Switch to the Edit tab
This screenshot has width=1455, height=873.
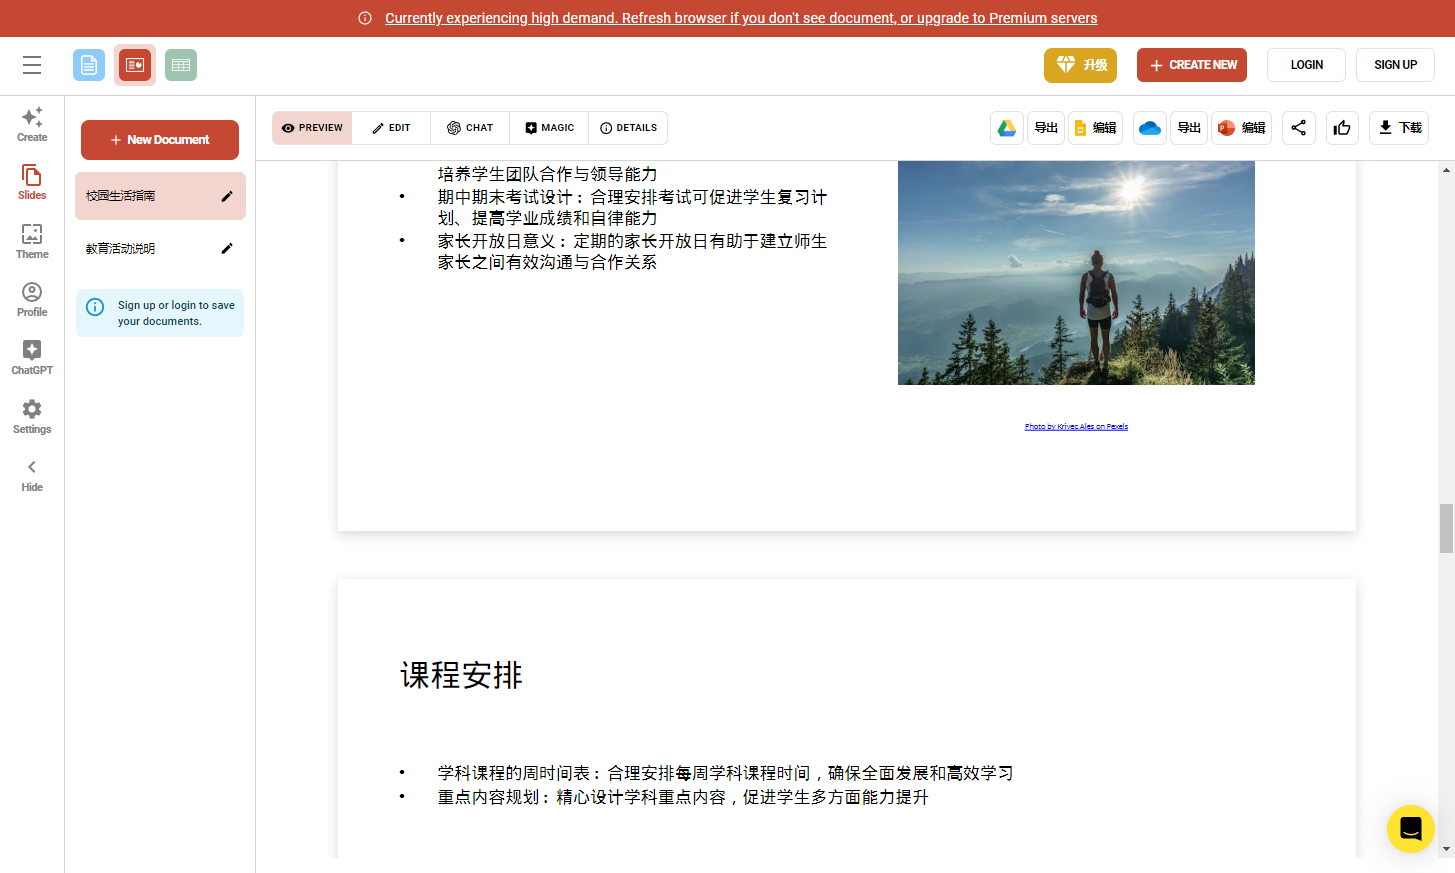pos(391,128)
